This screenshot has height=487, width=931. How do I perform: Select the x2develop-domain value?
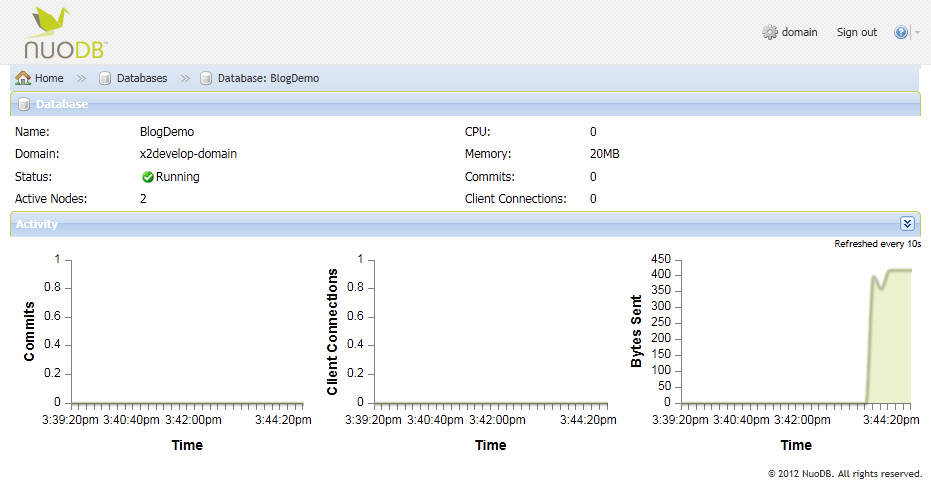click(x=188, y=154)
